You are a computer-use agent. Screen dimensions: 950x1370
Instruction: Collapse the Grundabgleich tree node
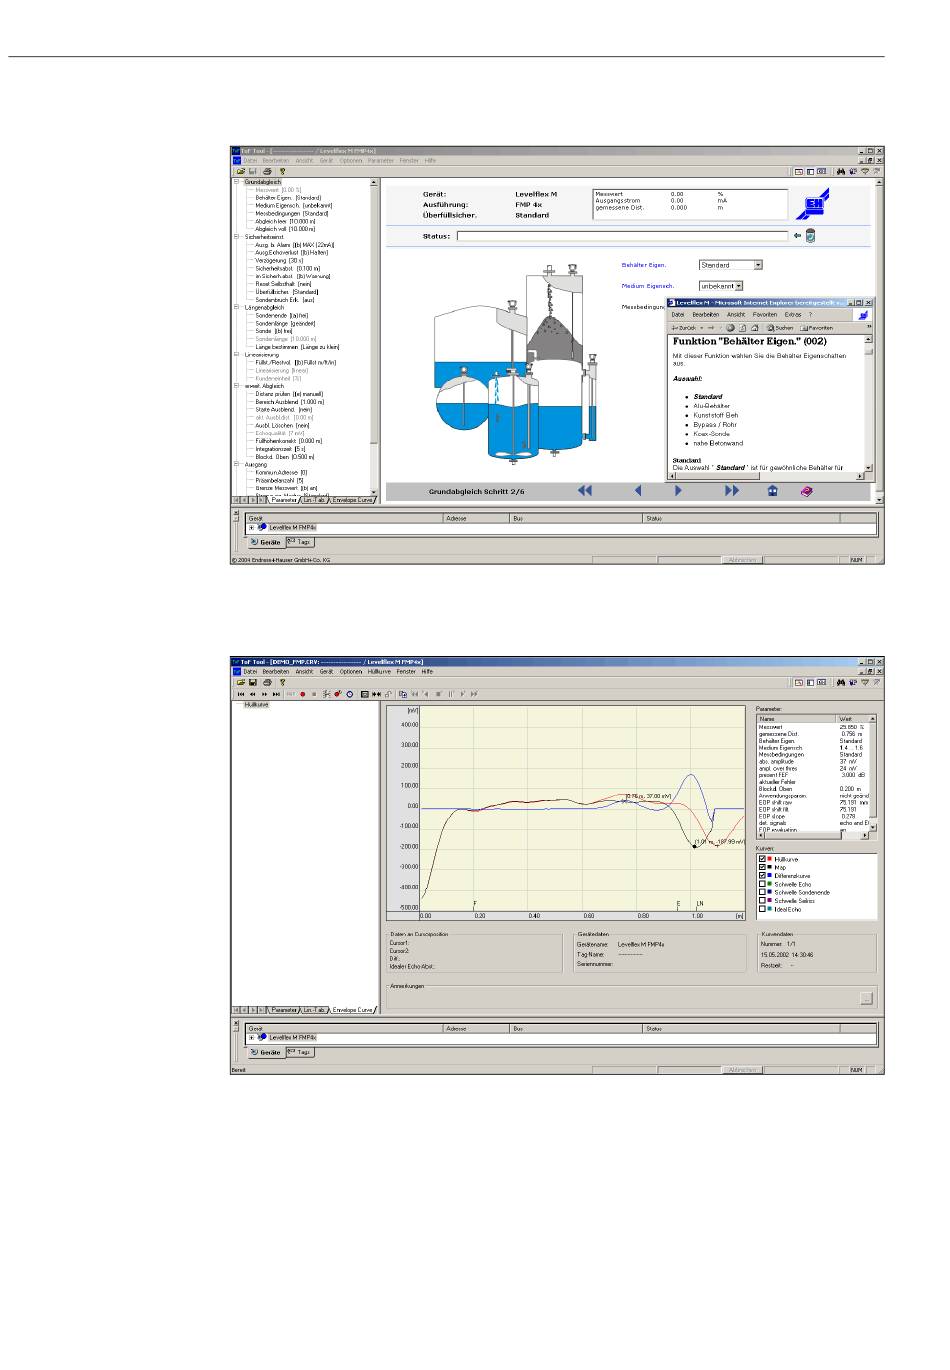click(x=237, y=182)
